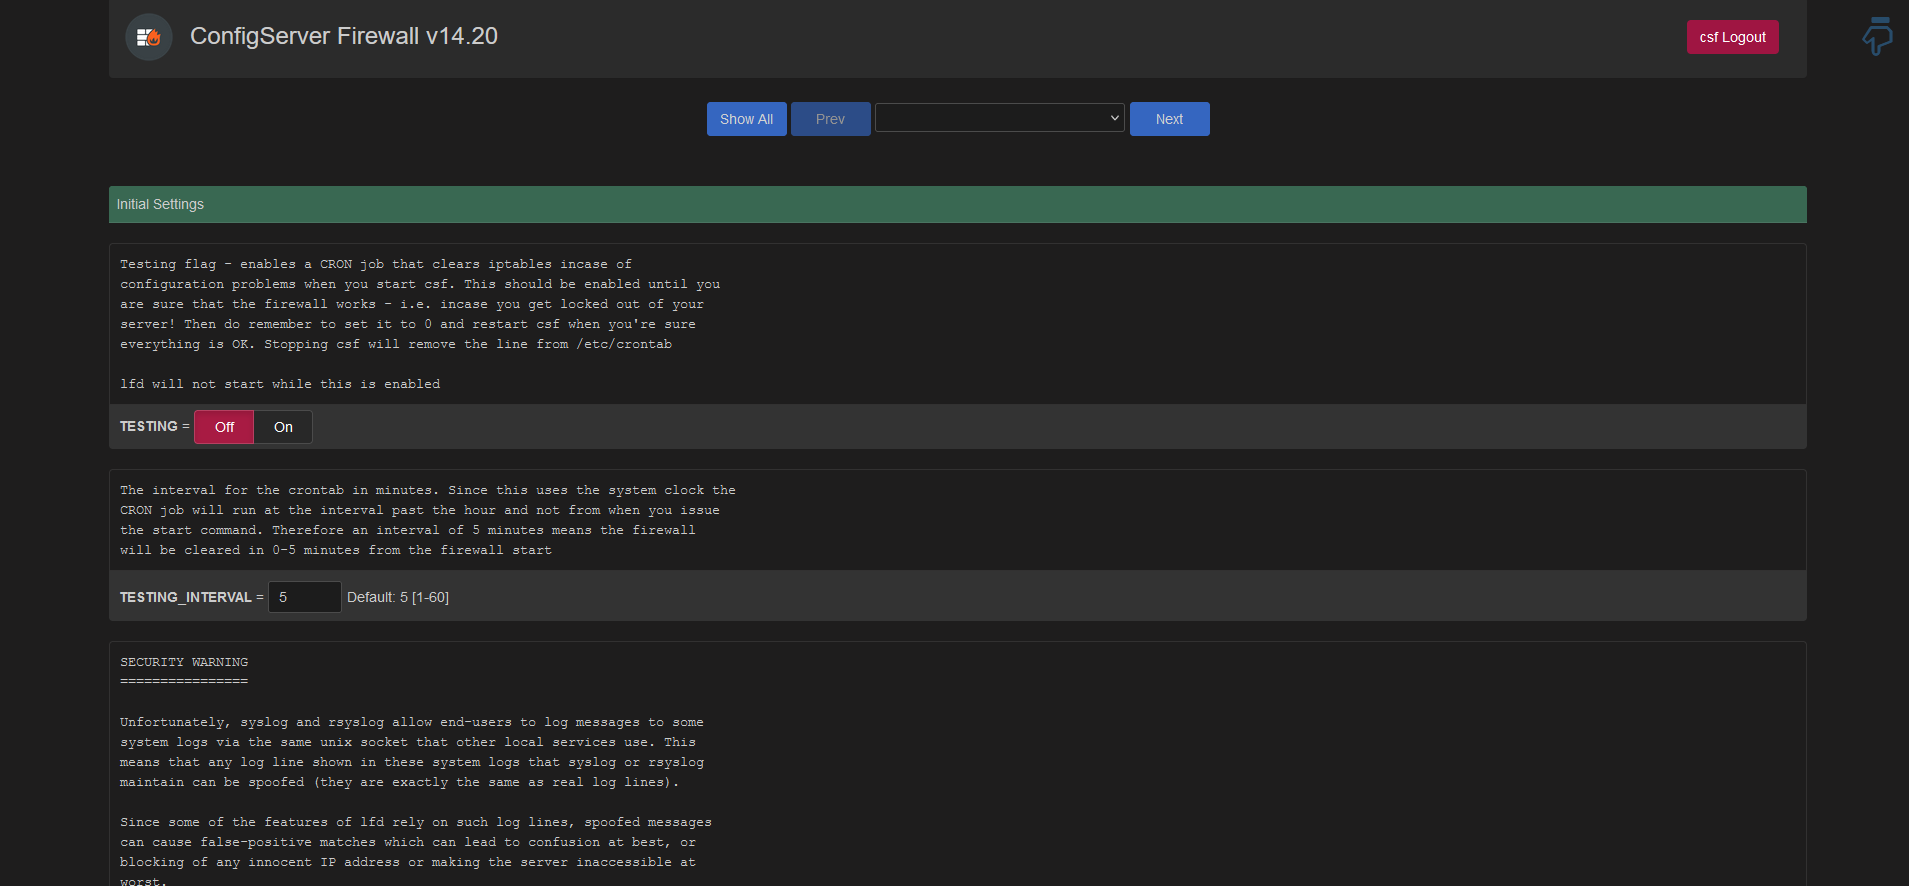Viewport: 1909px width, 886px height.
Task: Click the blue scroll-to-bottom arrow icon
Action: (x=1877, y=36)
